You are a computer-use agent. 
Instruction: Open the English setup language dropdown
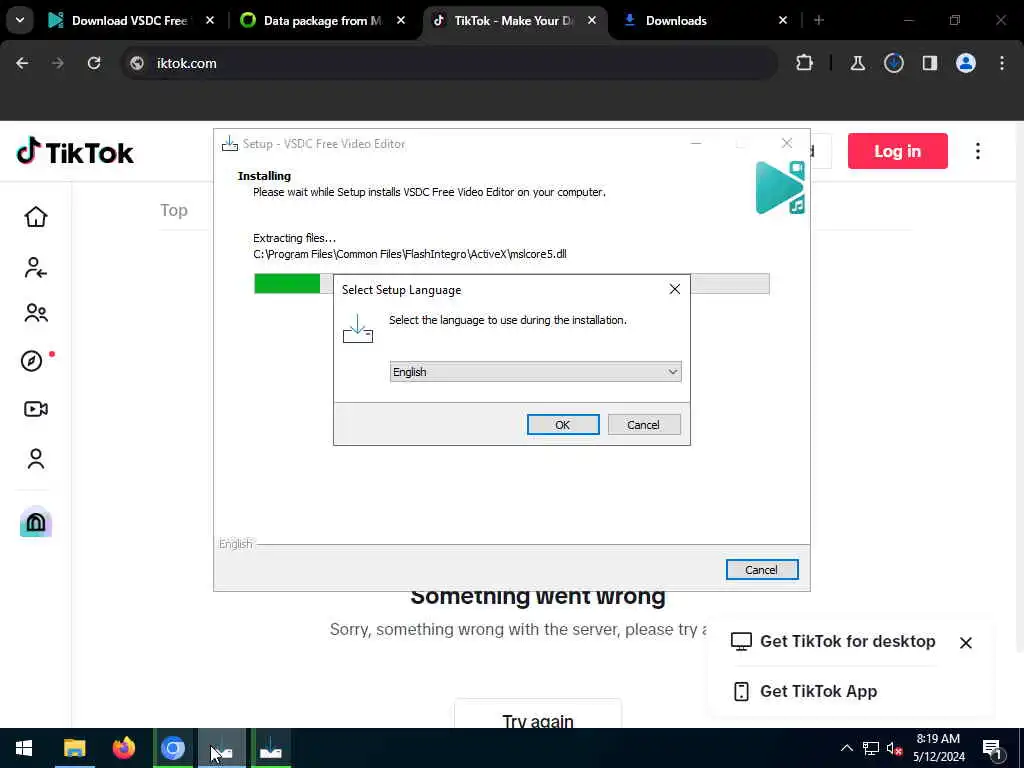click(x=536, y=372)
